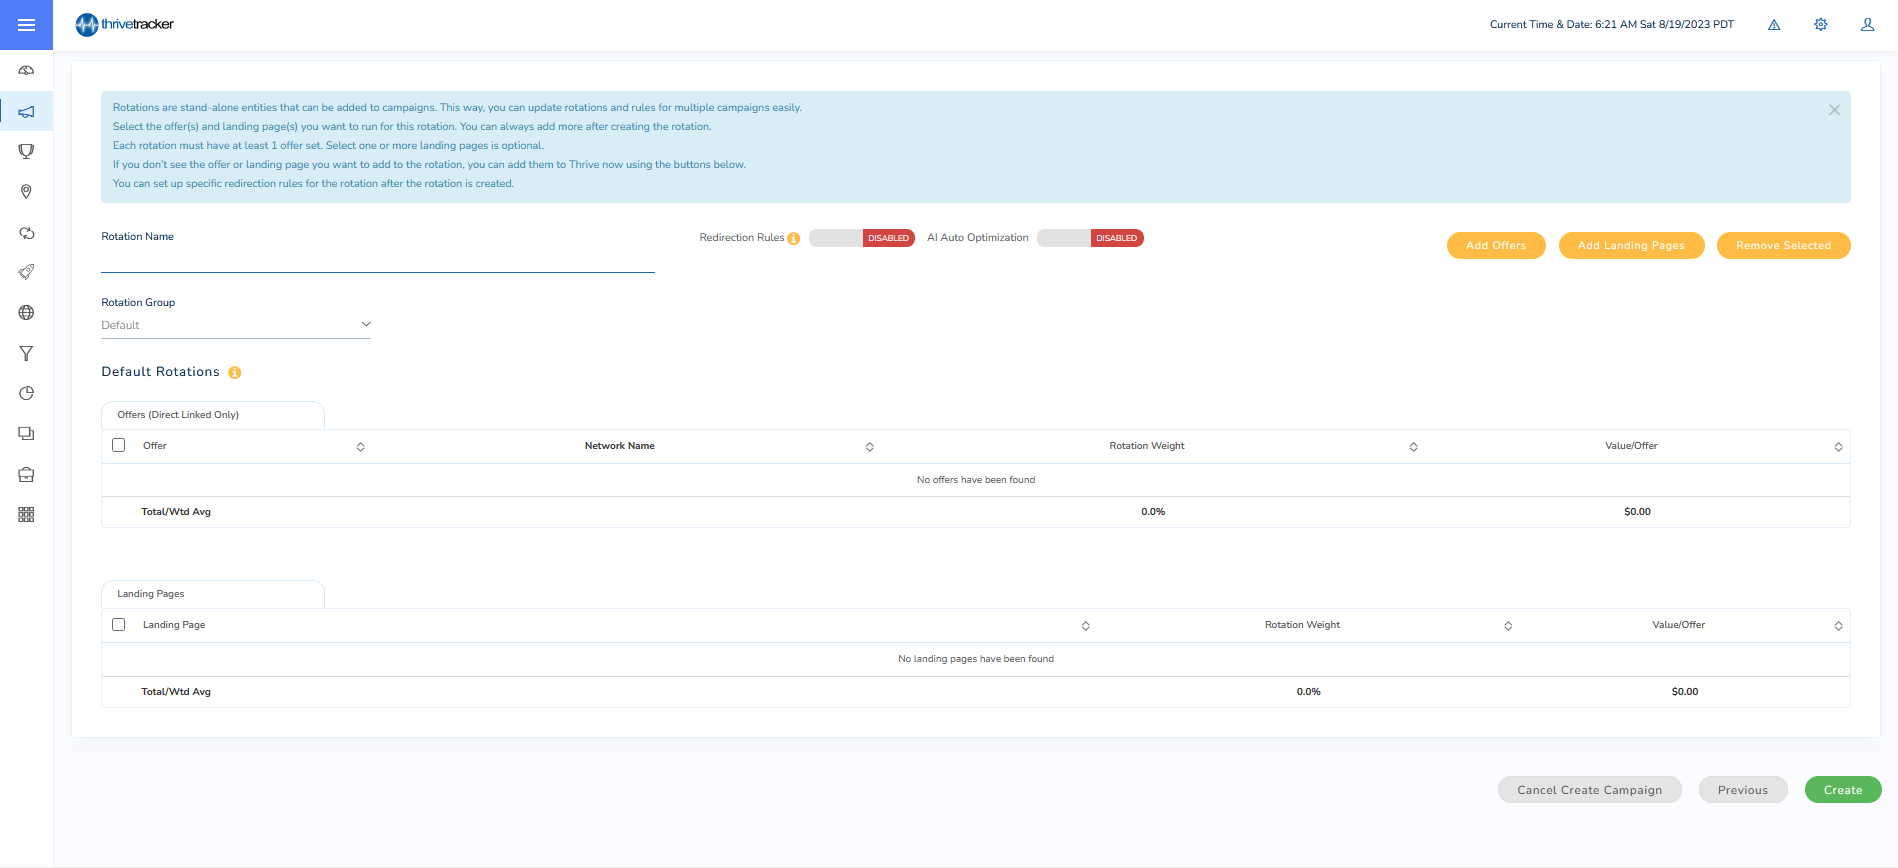This screenshot has width=1898, height=868.
Task: Sort offers by Offer column
Action: pyautogui.click(x=361, y=447)
